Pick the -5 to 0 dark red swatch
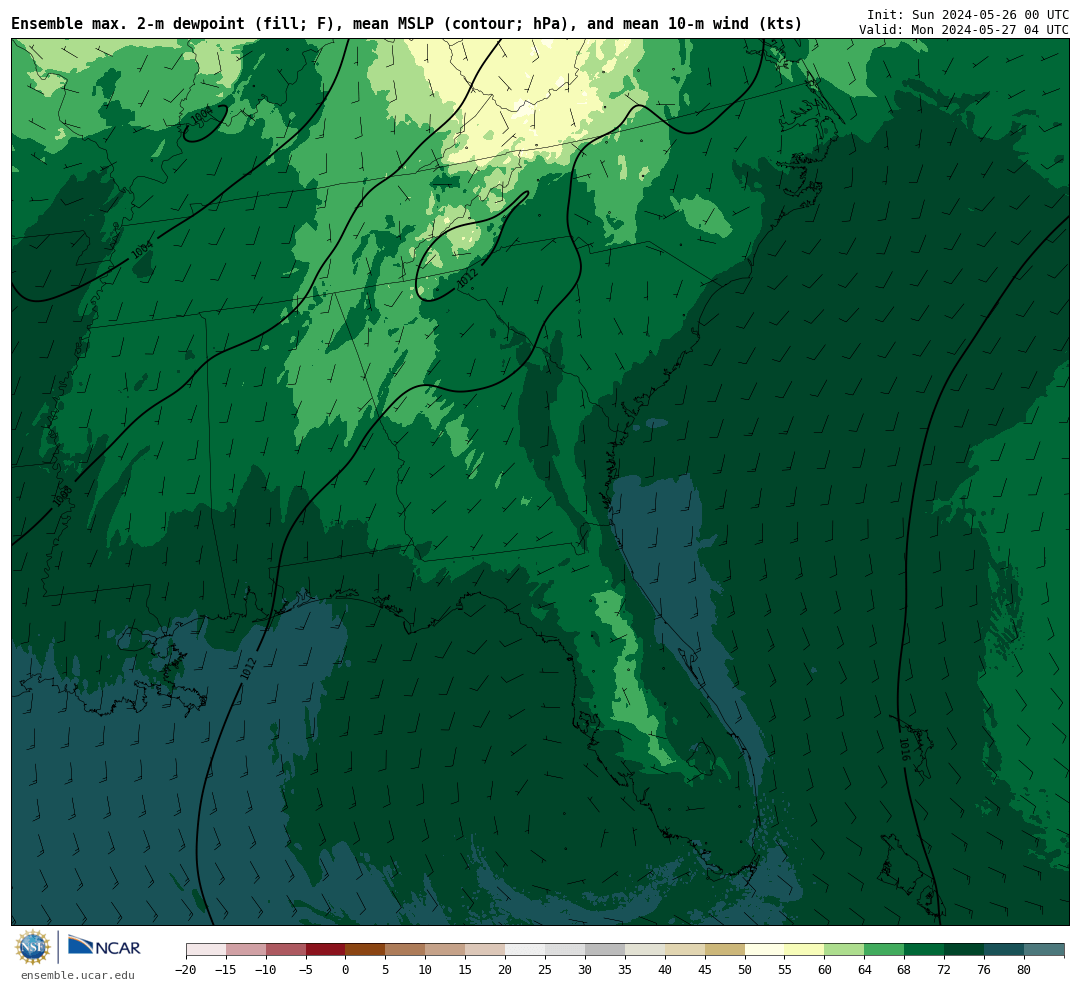 click(326, 950)
